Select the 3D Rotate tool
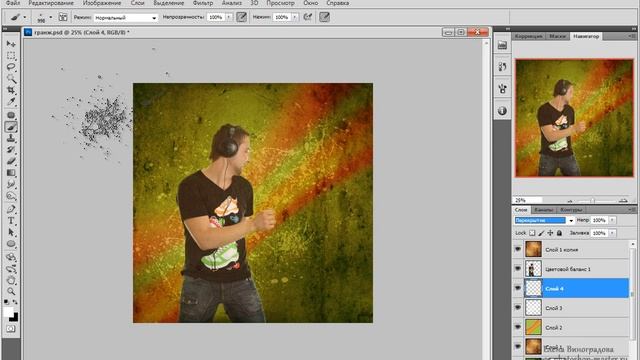640x360 pixels. pyautogui.click(x=11, y=258)
